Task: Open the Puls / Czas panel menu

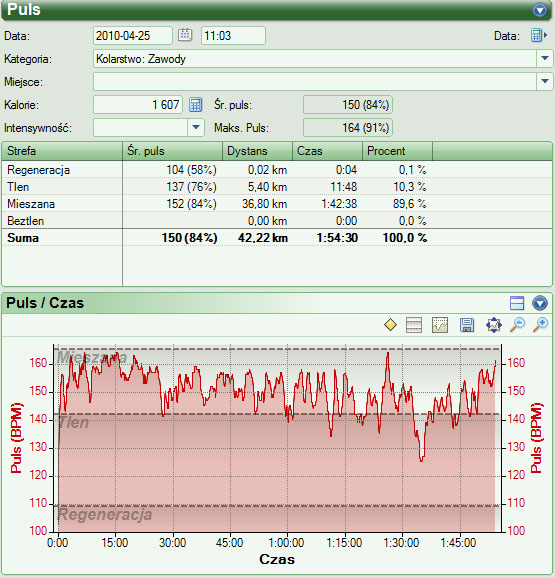Action: click(540, 303)
